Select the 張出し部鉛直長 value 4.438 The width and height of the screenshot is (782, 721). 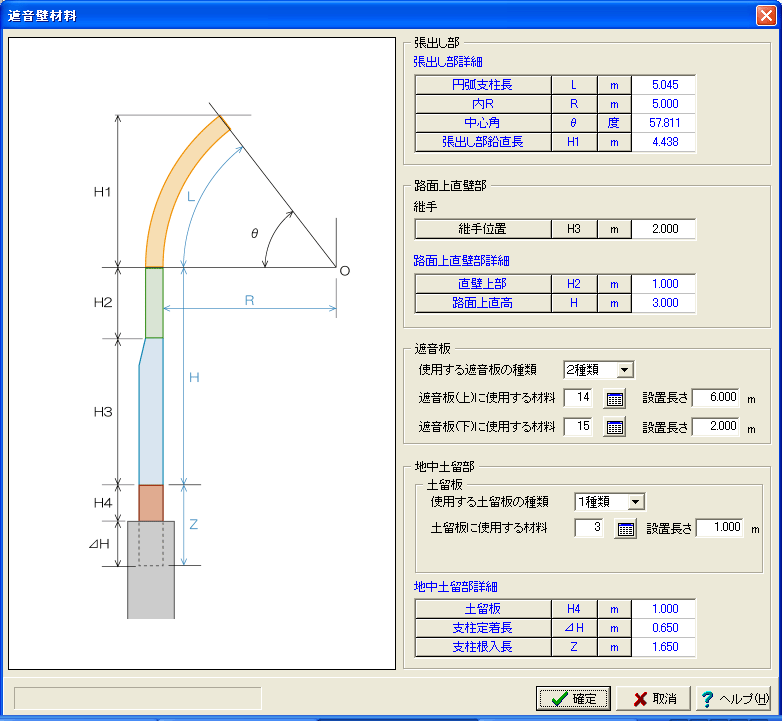click(664, 142)
